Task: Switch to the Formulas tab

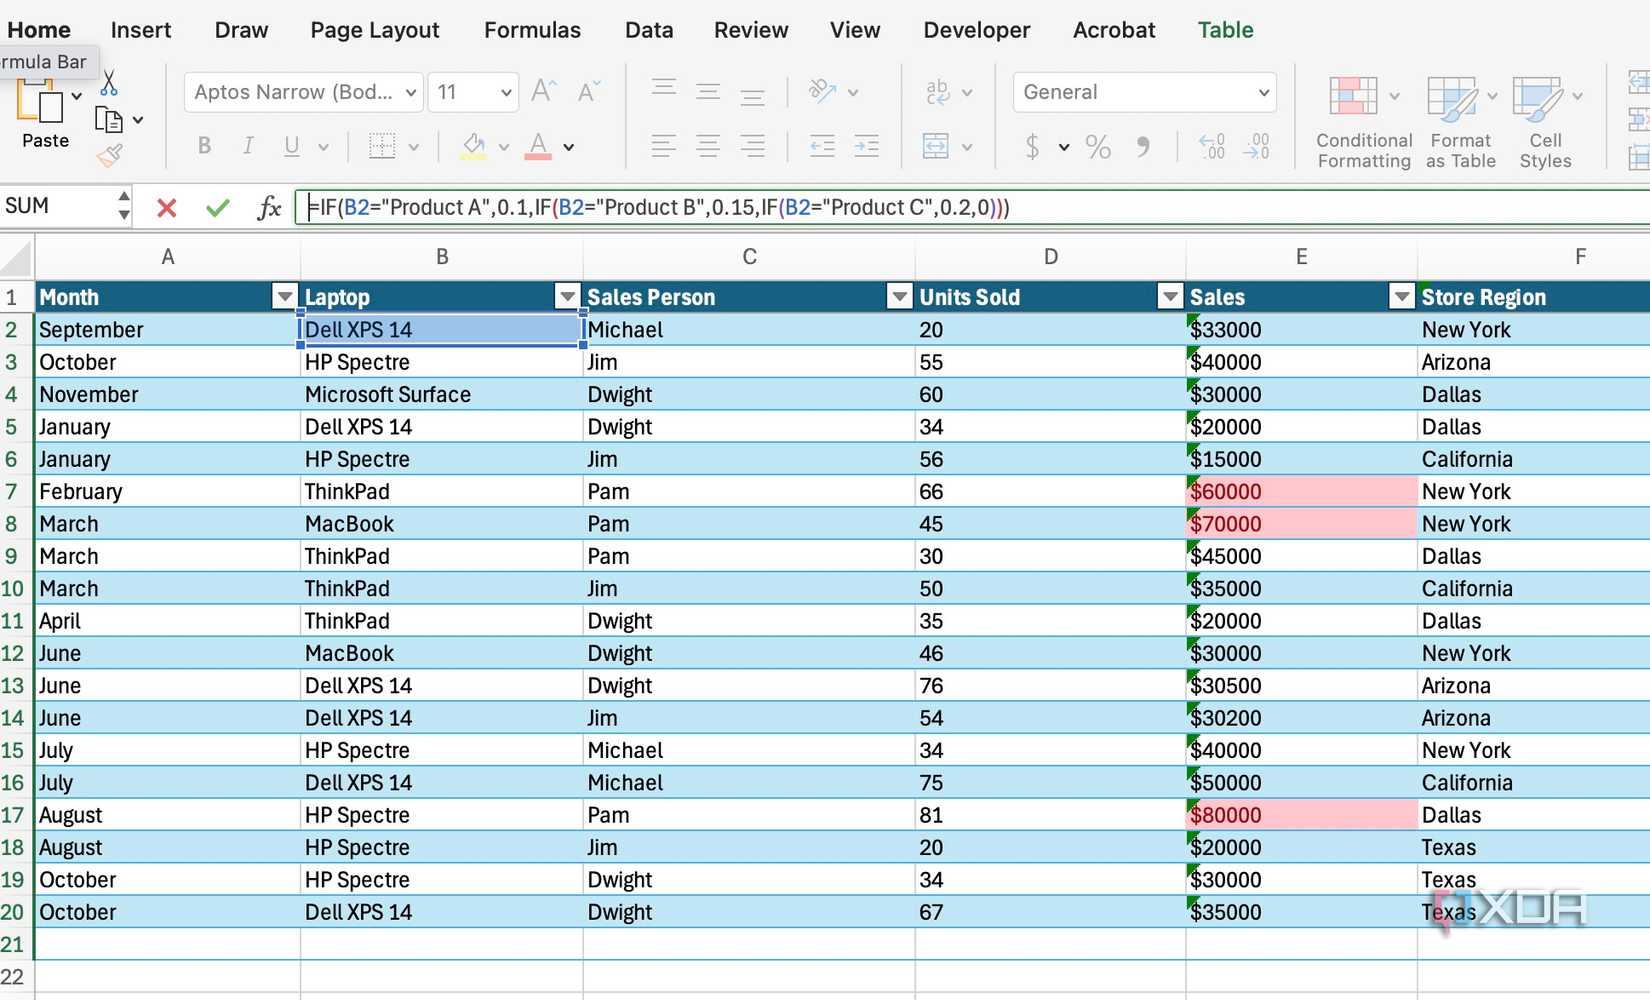Action: click(x=532, y=30)
